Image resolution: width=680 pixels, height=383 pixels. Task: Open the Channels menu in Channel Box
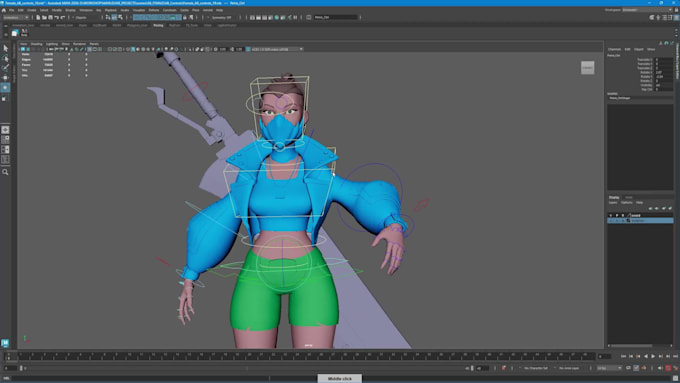click(614, 49)
